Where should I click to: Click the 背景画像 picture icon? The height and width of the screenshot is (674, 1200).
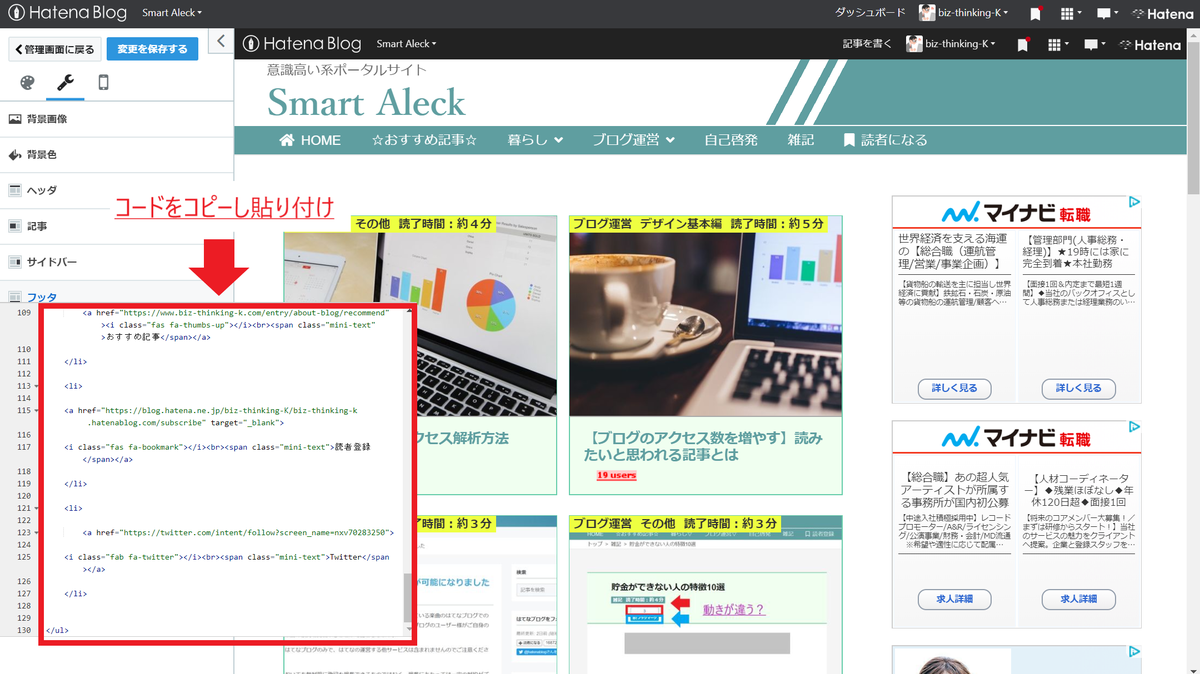tap(15, 119)
